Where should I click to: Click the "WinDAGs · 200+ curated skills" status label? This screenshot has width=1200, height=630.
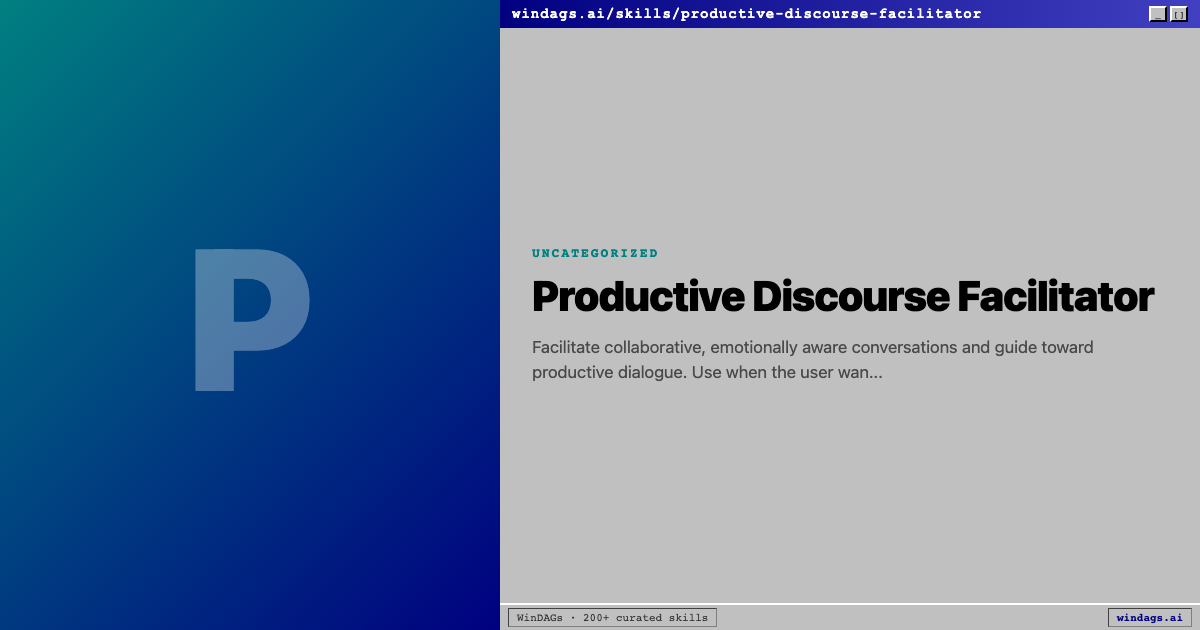[612, 618]
